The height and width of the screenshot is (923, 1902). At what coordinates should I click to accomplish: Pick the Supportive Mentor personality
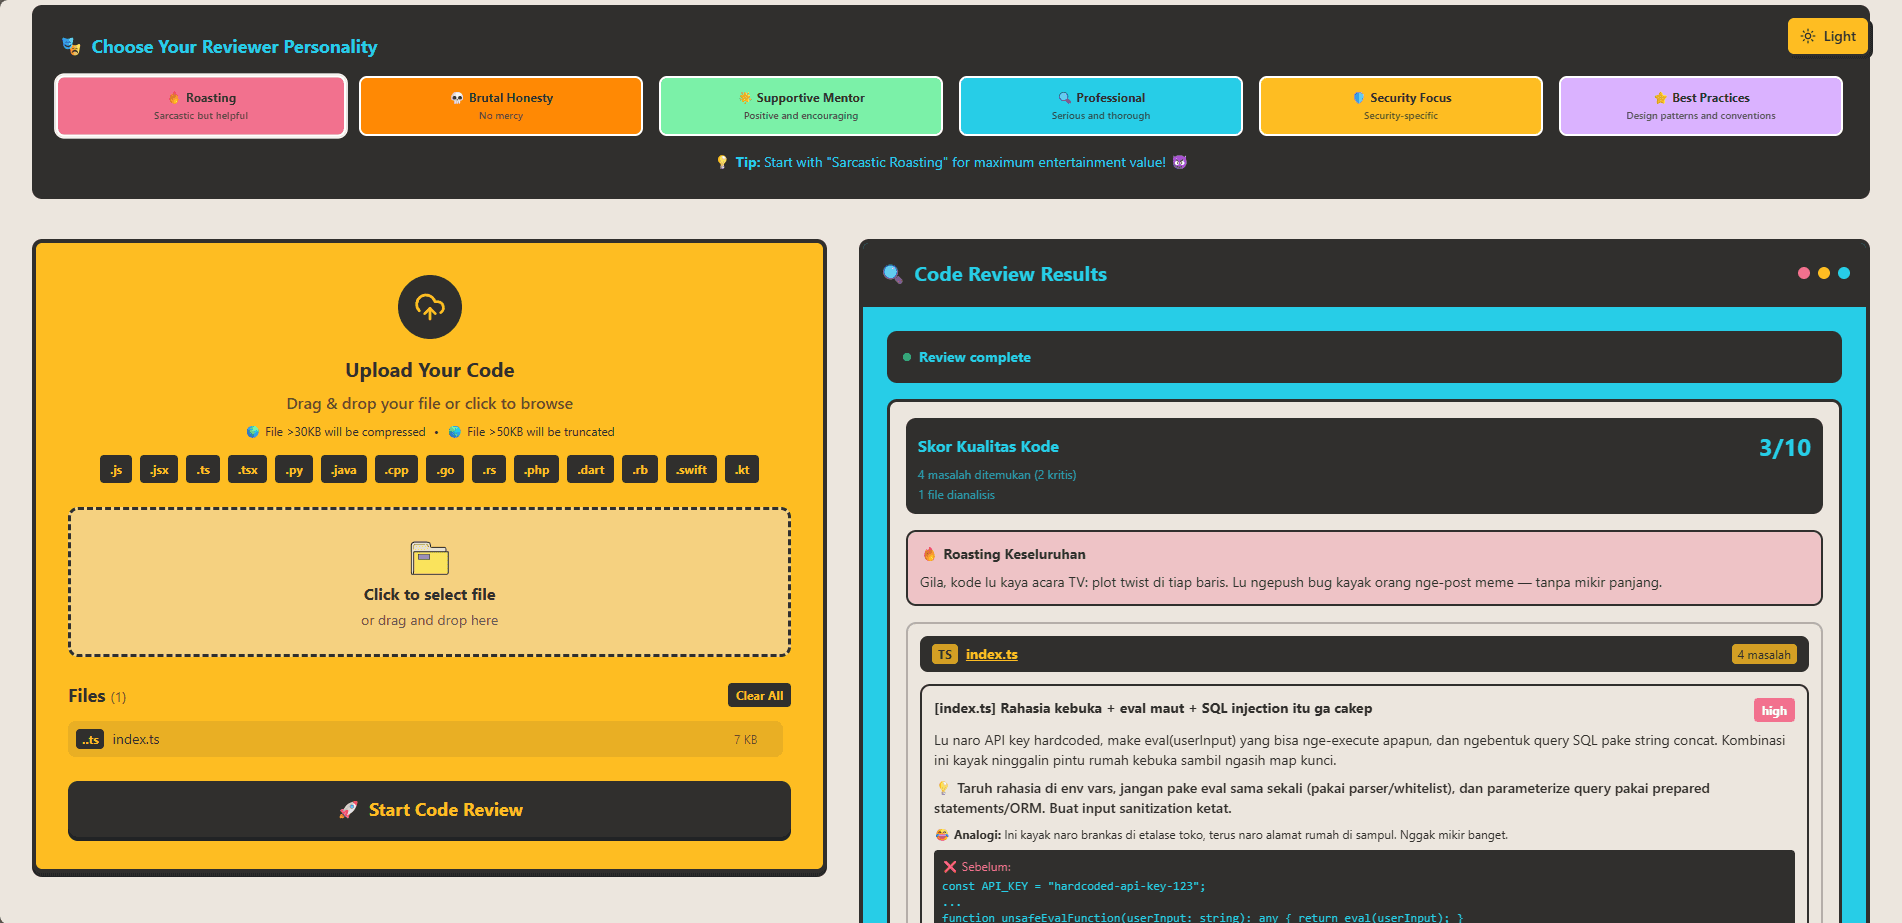point(801,106)
